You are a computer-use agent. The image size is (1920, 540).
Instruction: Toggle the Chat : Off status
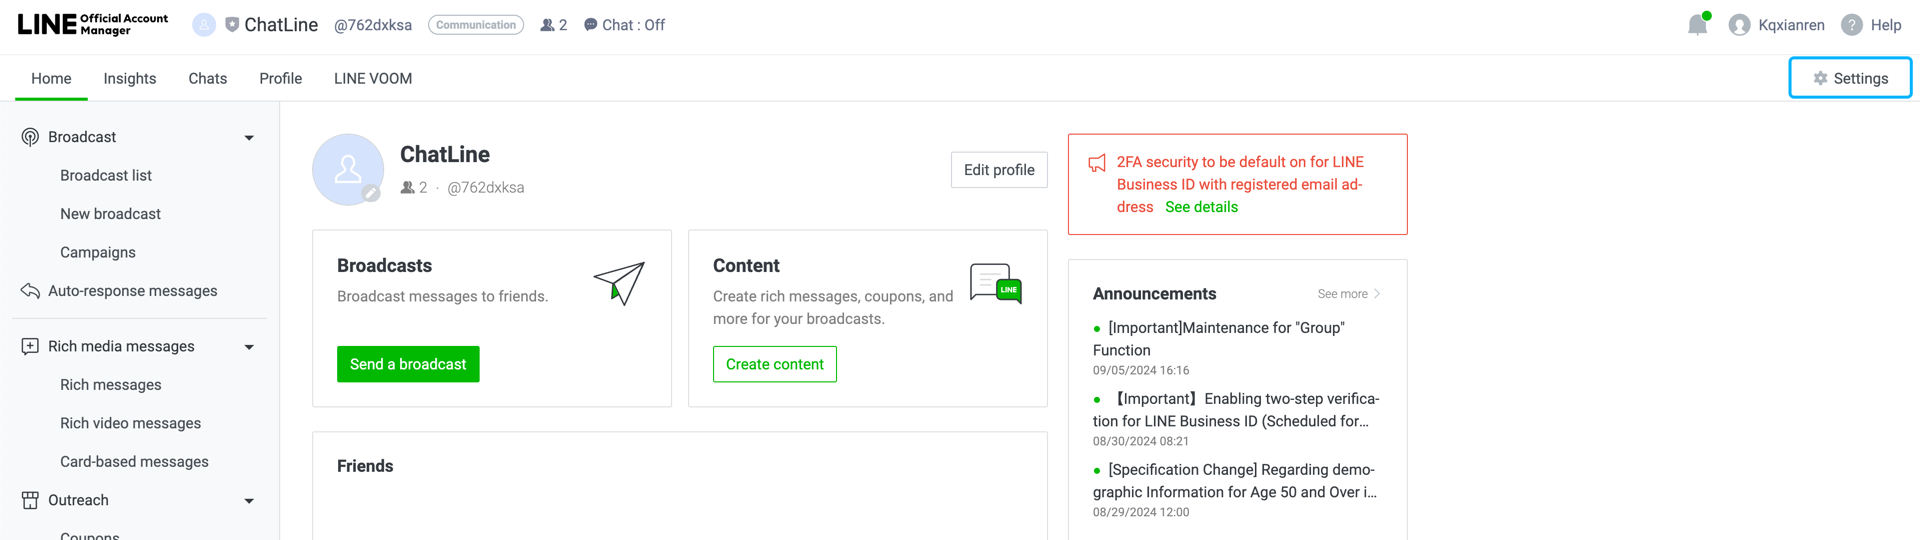(624, 25)
